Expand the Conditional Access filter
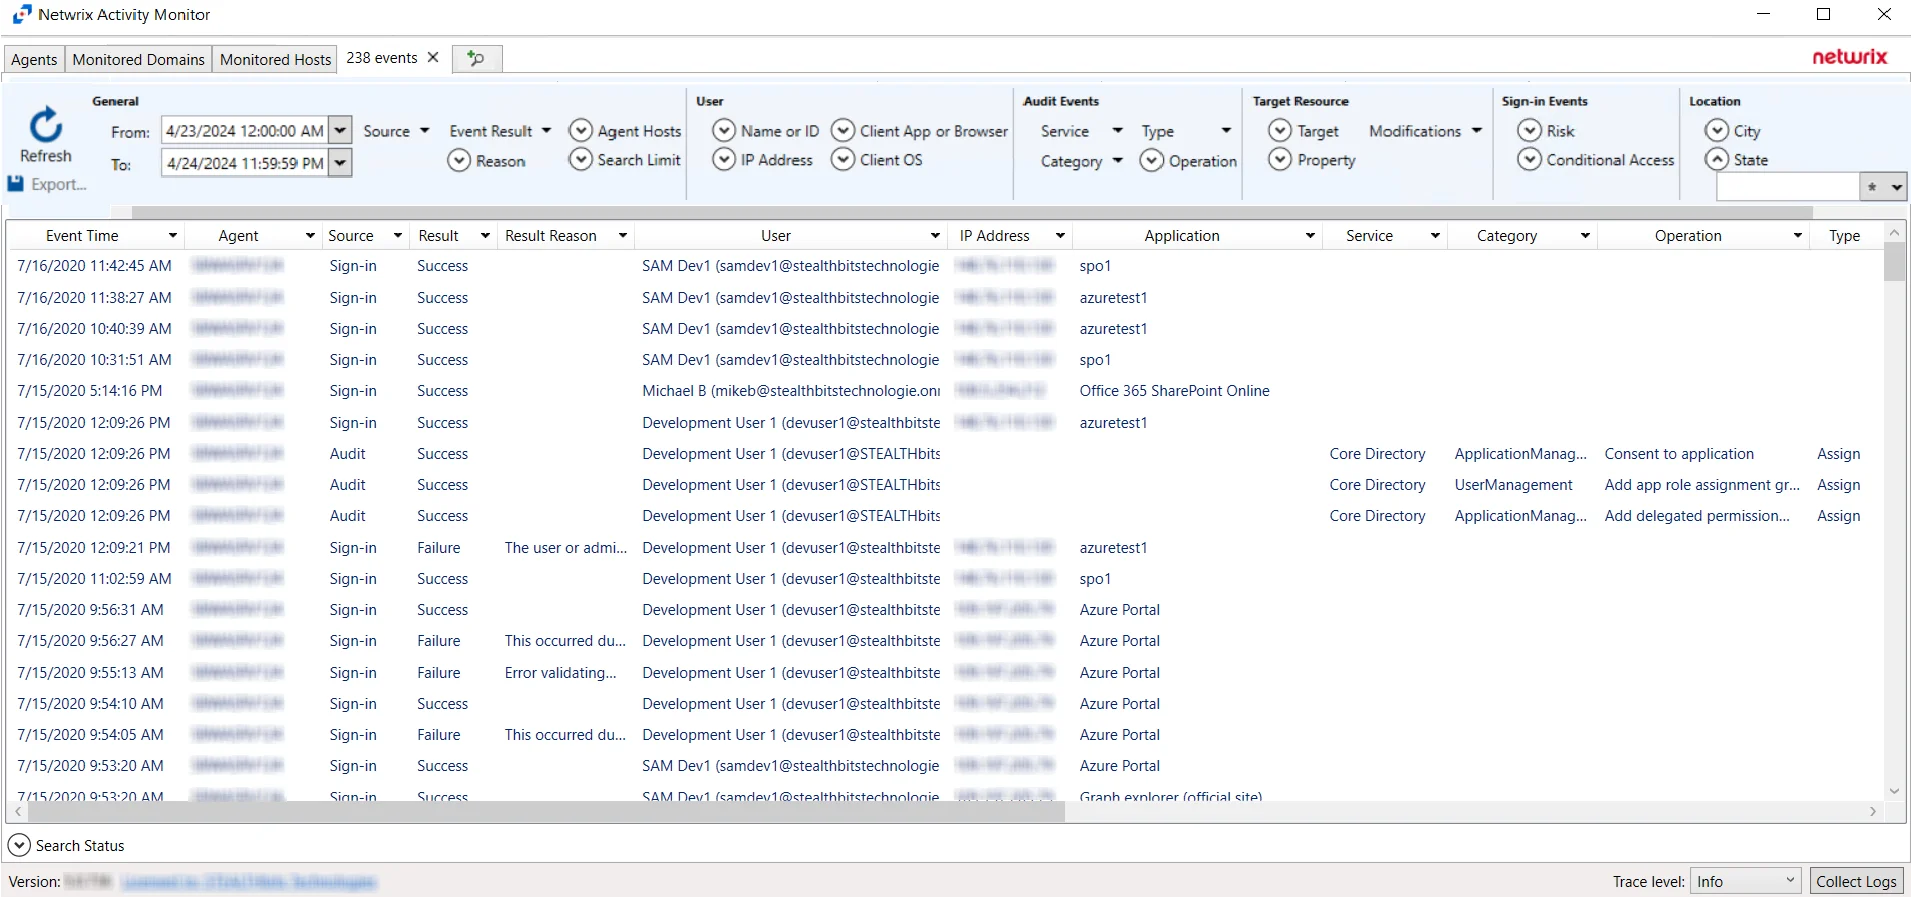This screenshot has width=1911, height=897. click(x=1529, y=159)
